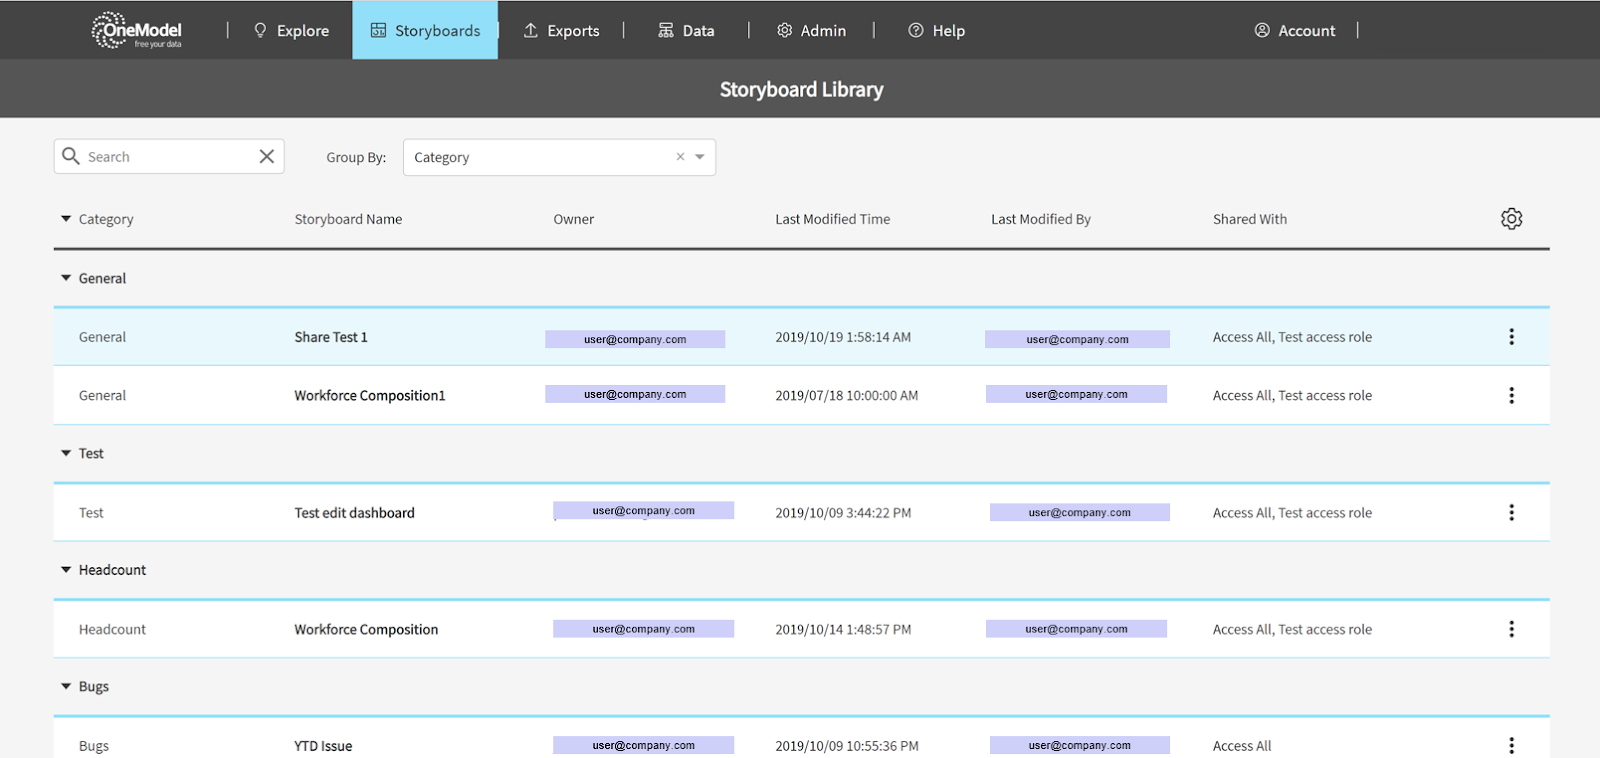The image size is (1600, 758).
Task: Open the Group By dropdown arrow
Action: [x=700, y=157]
